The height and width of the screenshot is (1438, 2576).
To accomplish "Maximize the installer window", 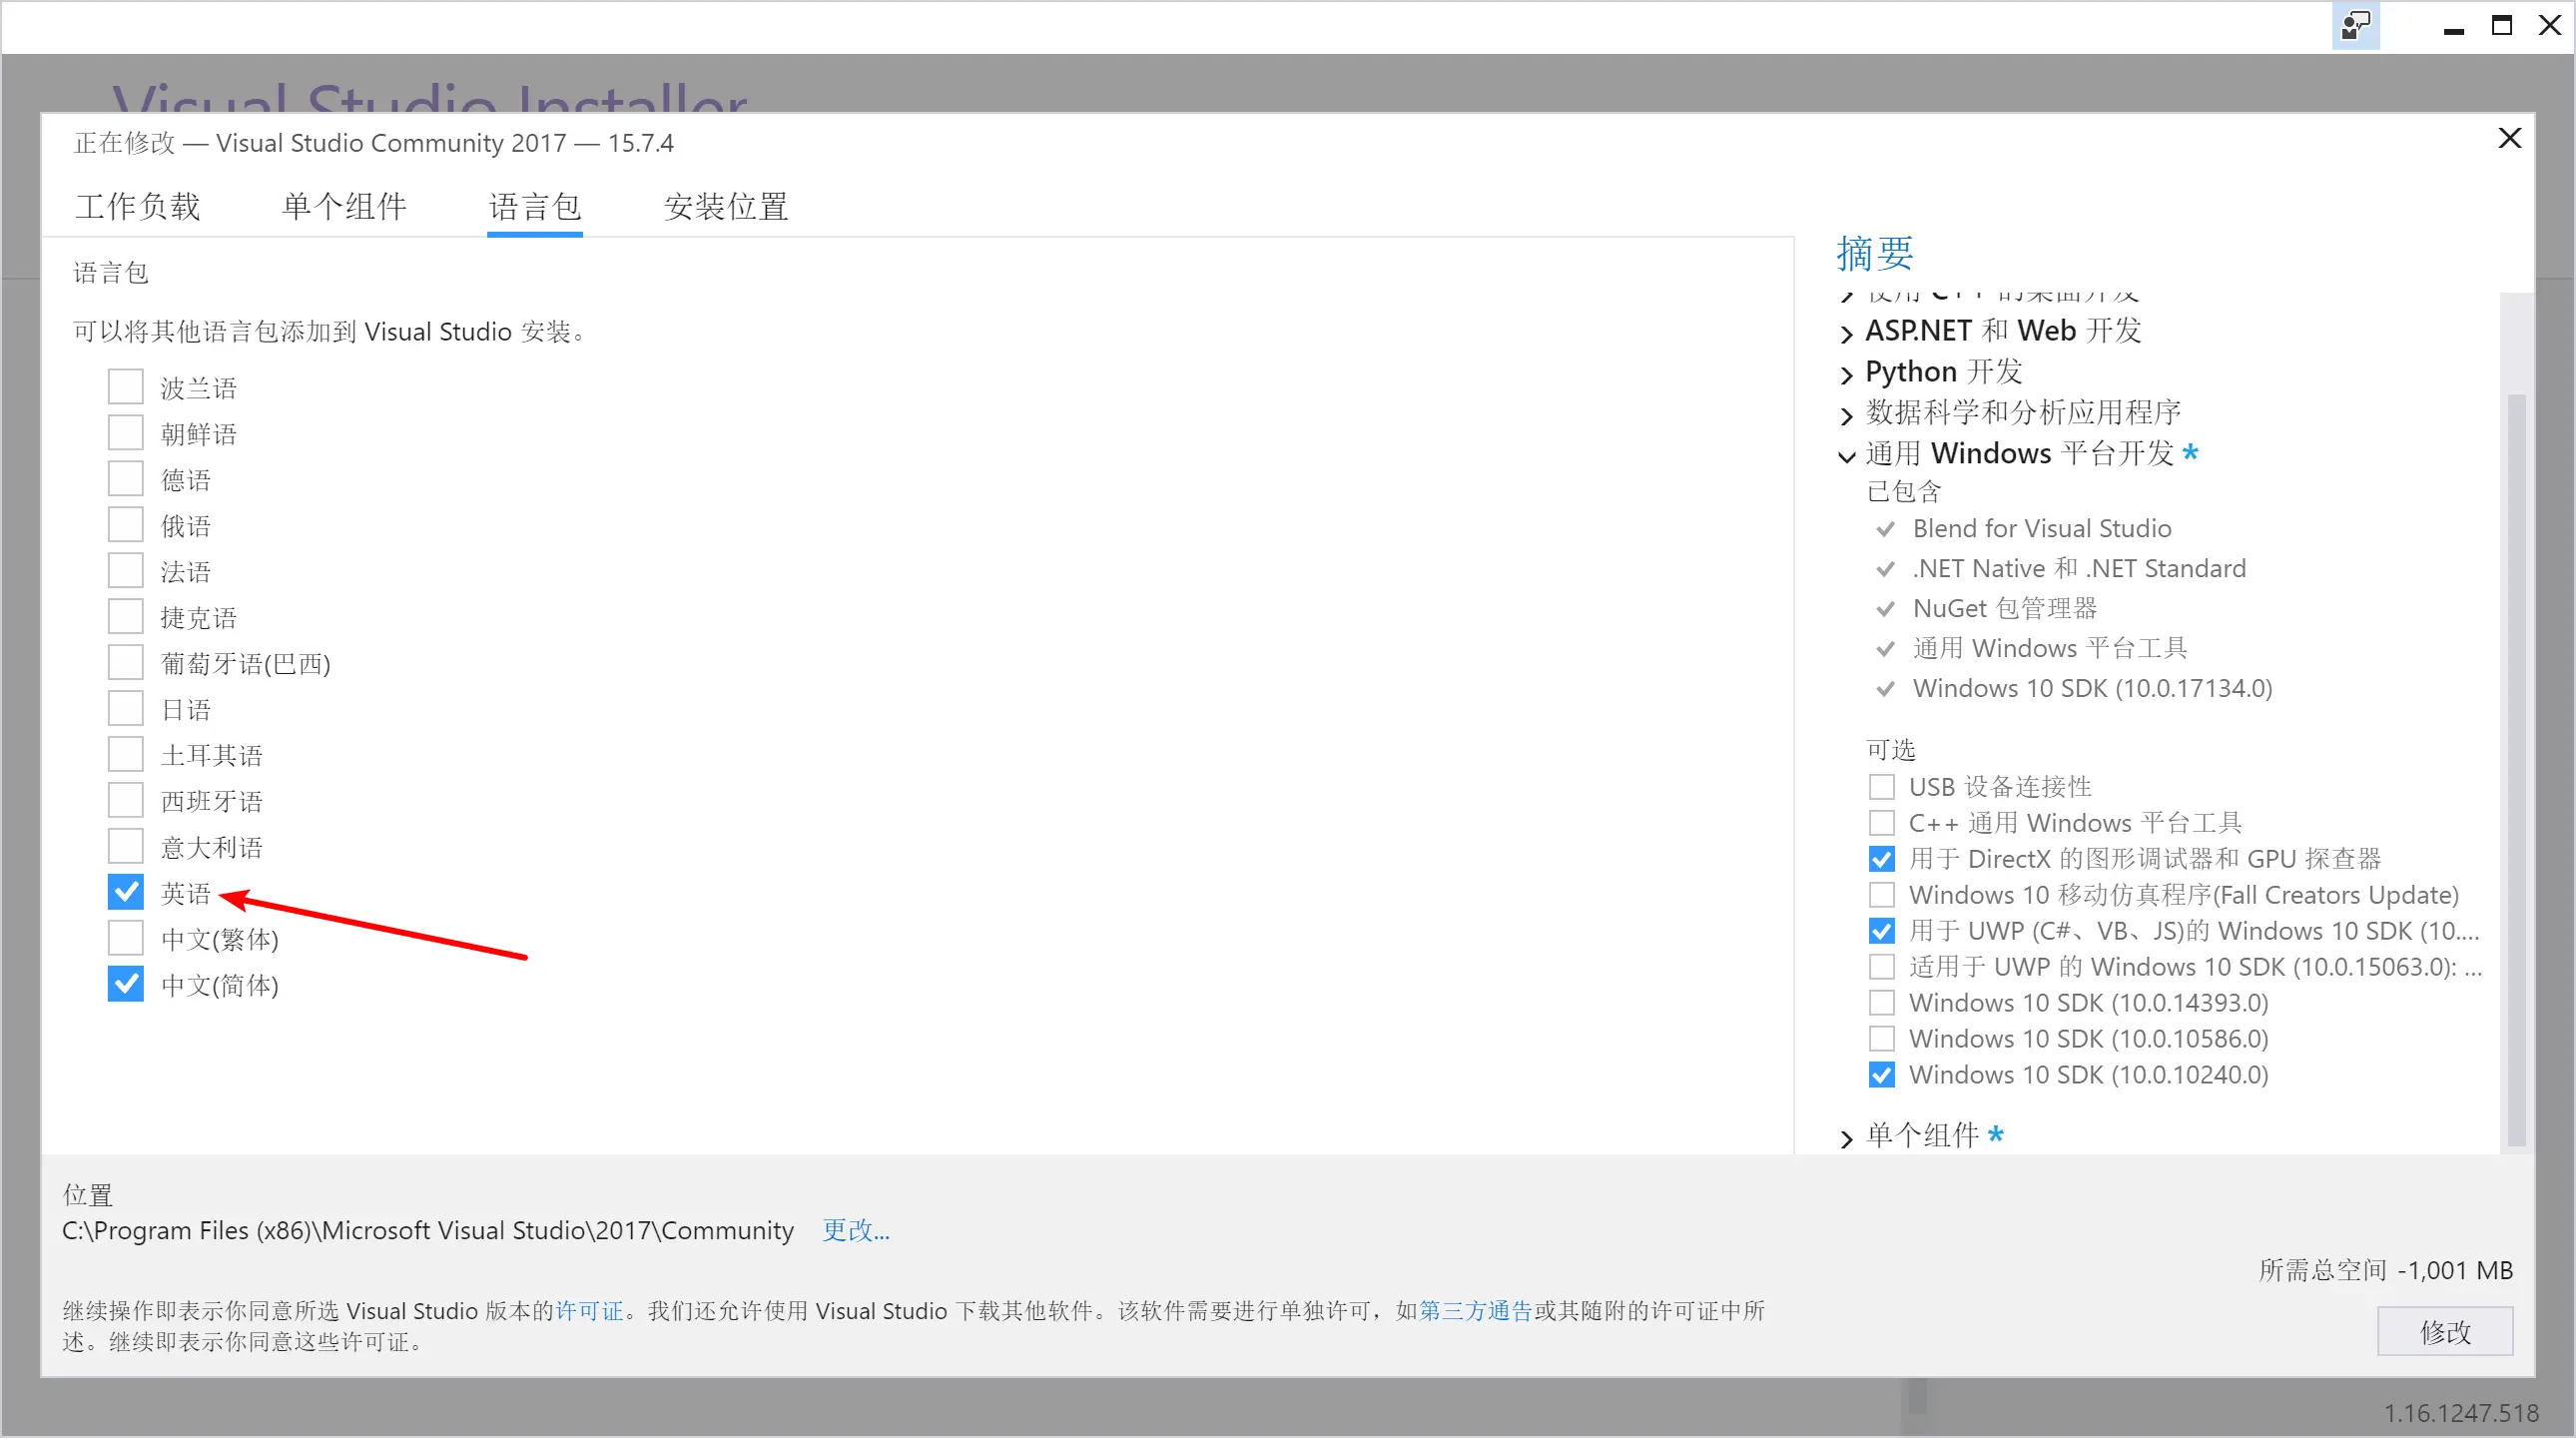I will point(2501,26).
